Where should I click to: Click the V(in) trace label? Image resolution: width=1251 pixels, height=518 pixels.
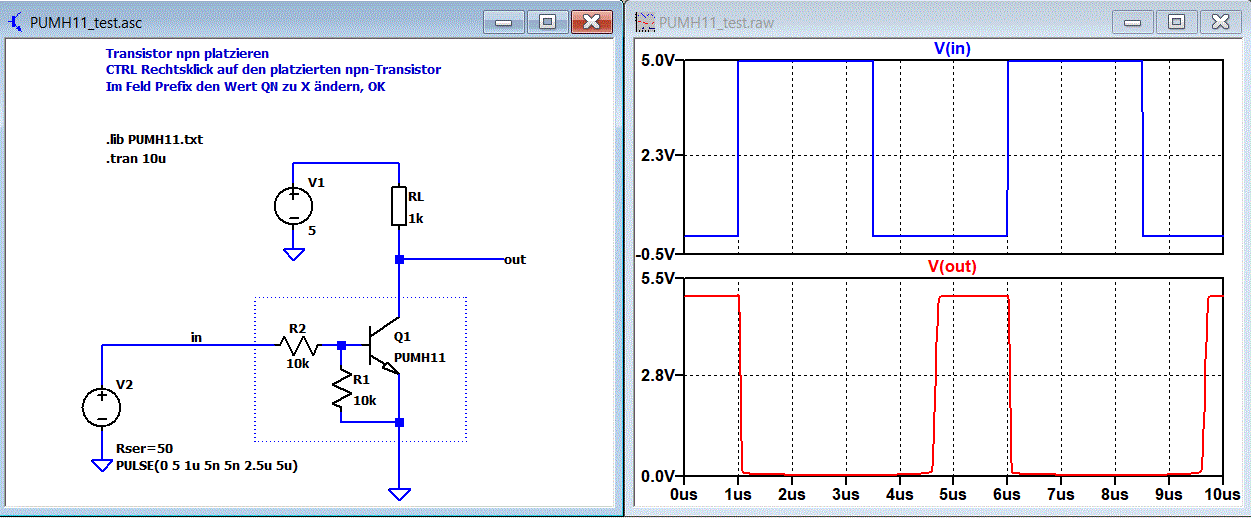pos(952,47)
